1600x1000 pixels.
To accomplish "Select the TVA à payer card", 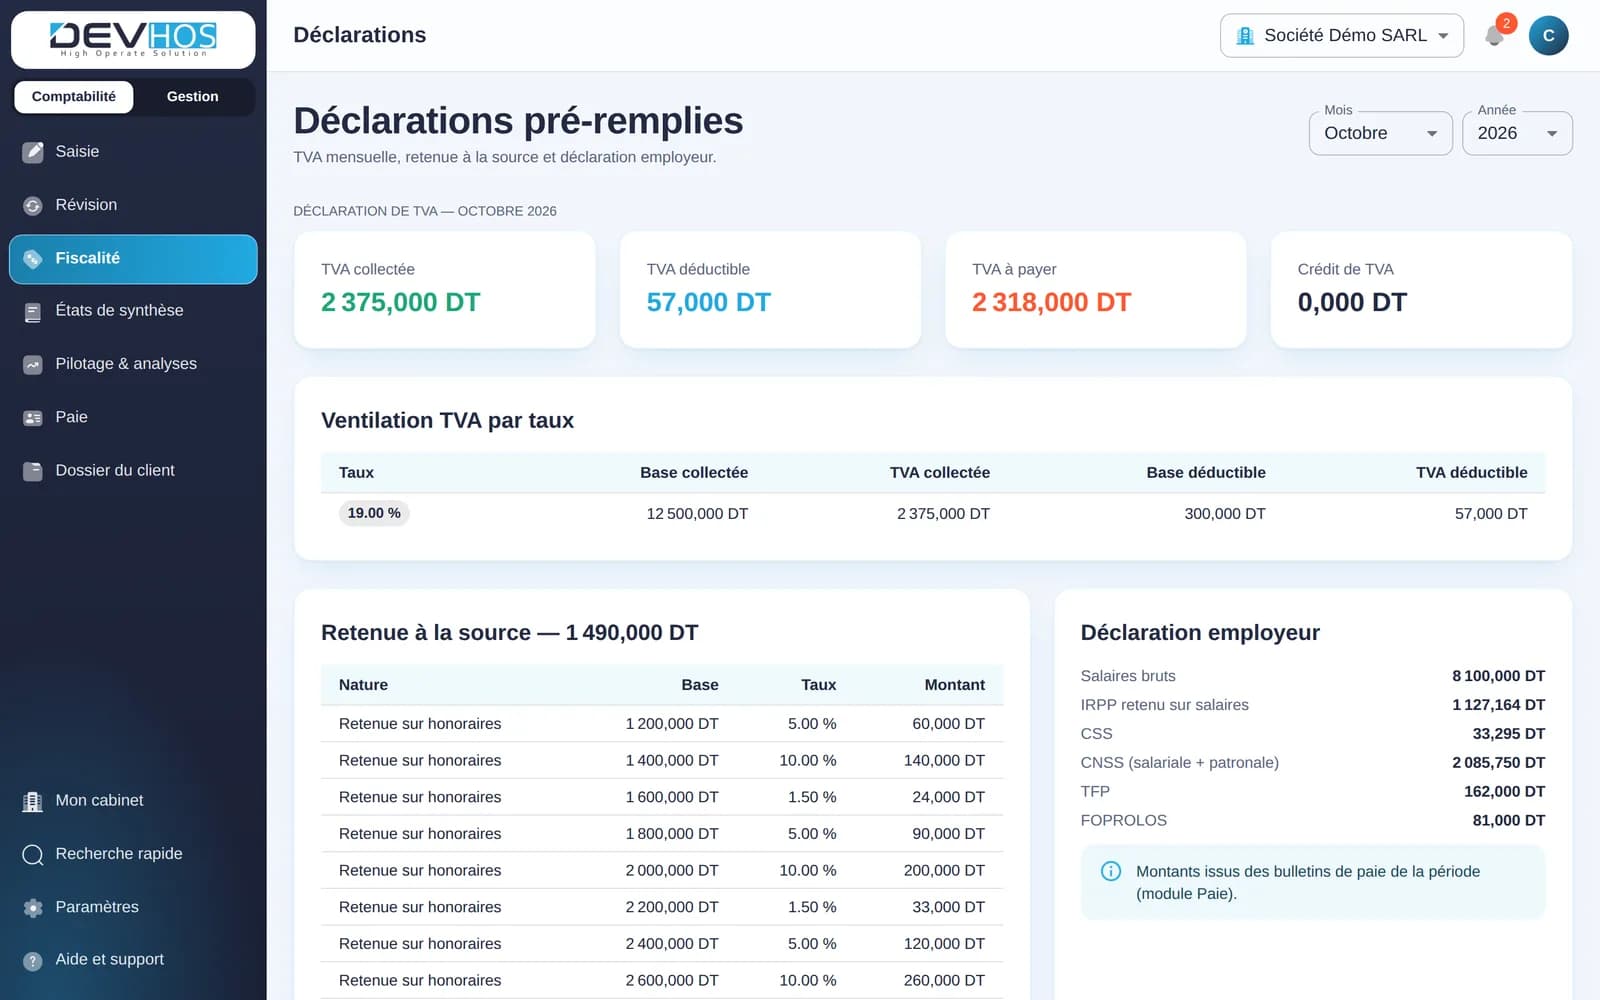I will (1095, 290).
